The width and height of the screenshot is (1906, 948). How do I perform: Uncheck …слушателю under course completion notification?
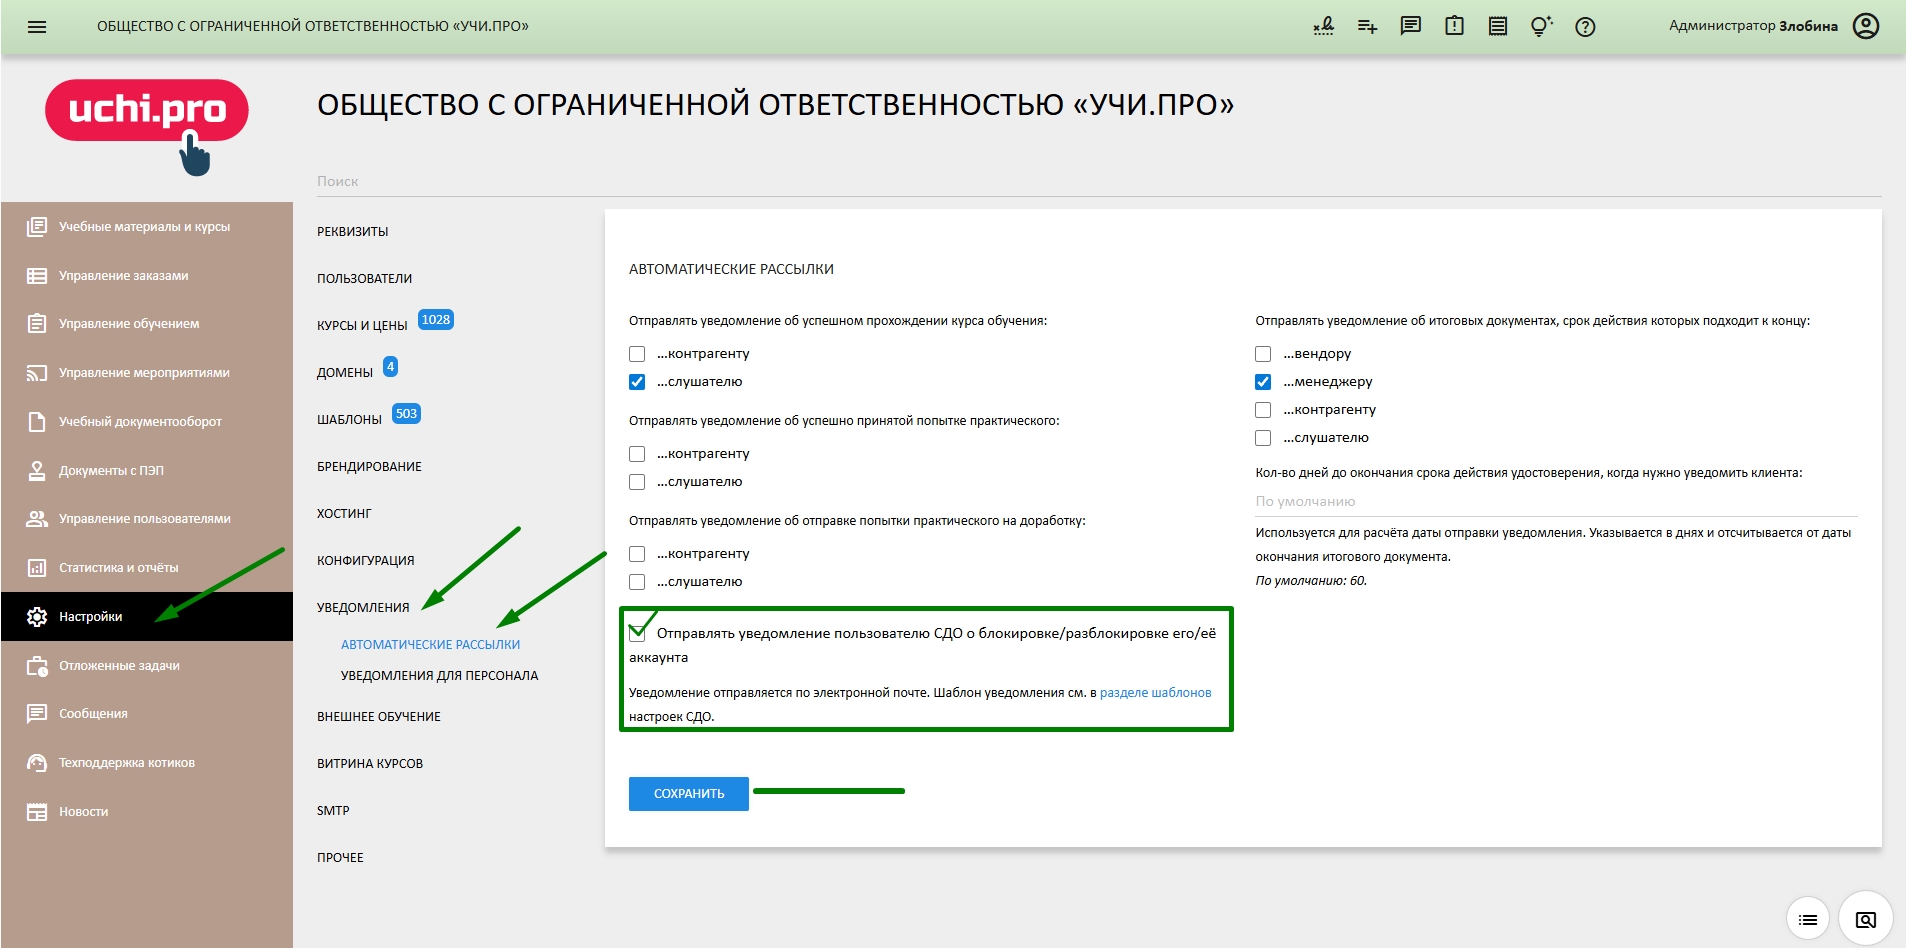tap(637, 382)
